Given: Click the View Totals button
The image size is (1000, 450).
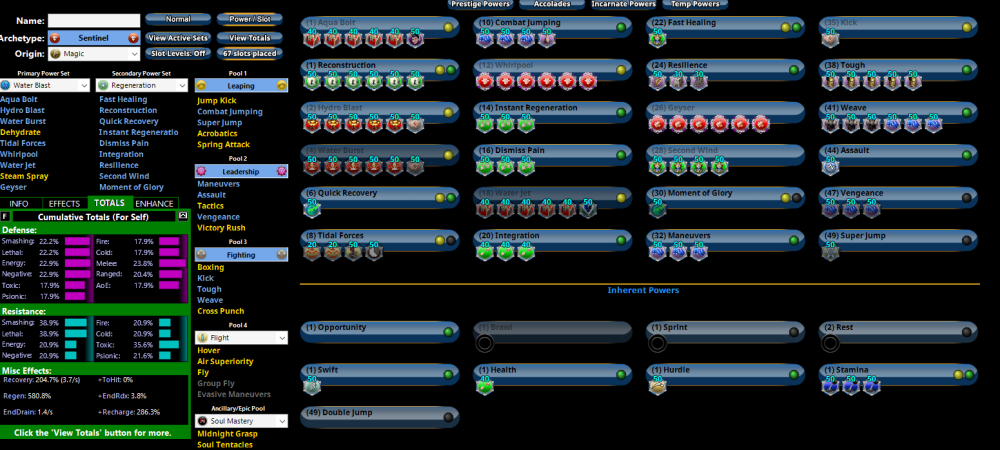Looking at the screenshot, I should (250, 37).
